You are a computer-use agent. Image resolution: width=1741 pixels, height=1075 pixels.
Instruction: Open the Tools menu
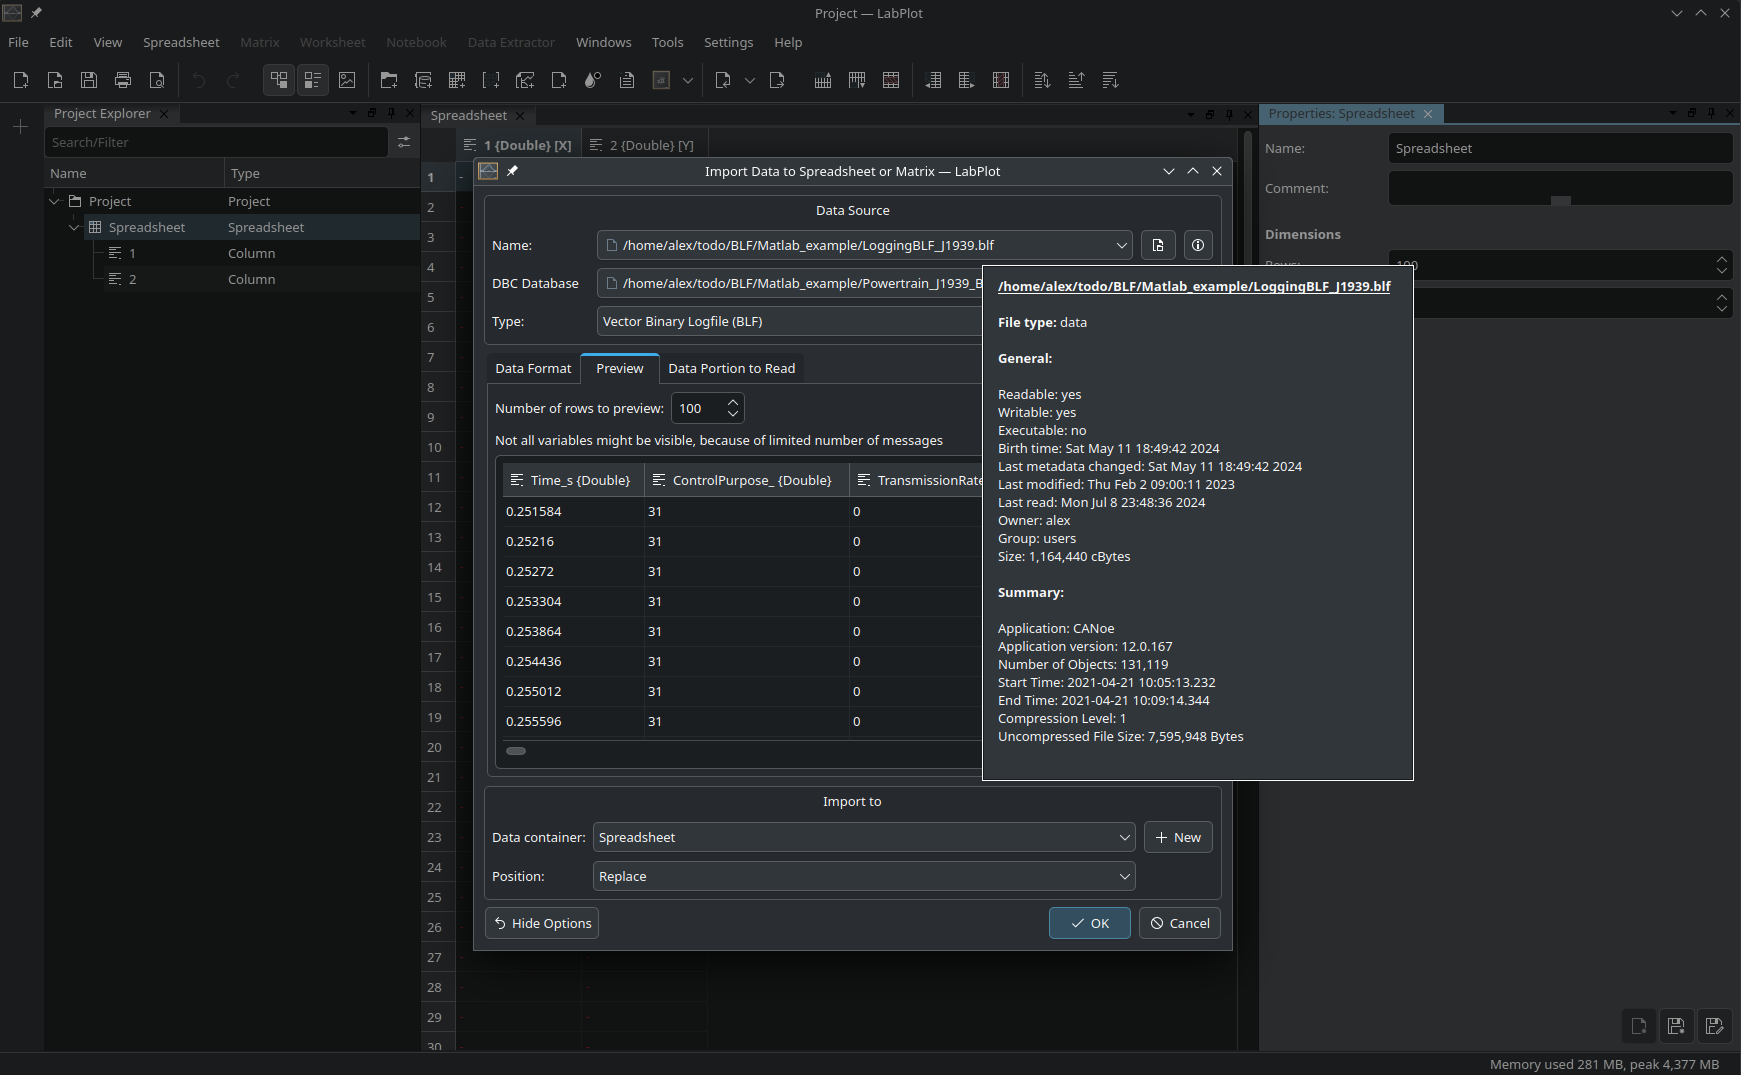pyautogui.click(x=667, y=42)
